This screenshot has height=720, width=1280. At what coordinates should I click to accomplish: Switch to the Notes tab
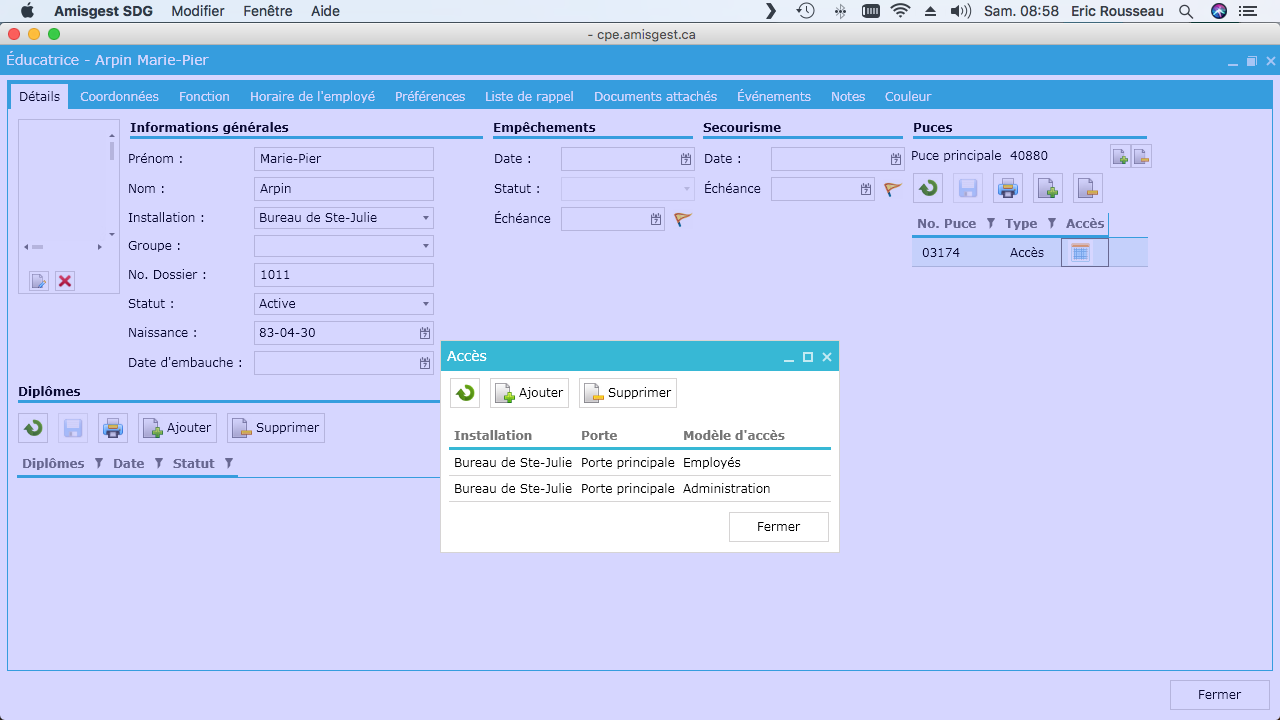tap(848, 97)
